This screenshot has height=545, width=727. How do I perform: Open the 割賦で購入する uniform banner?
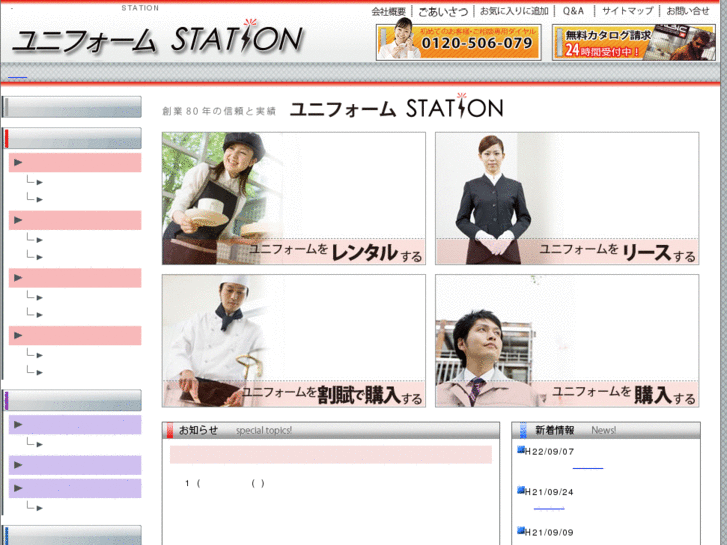pyautogui.click(x=293, y=341)
